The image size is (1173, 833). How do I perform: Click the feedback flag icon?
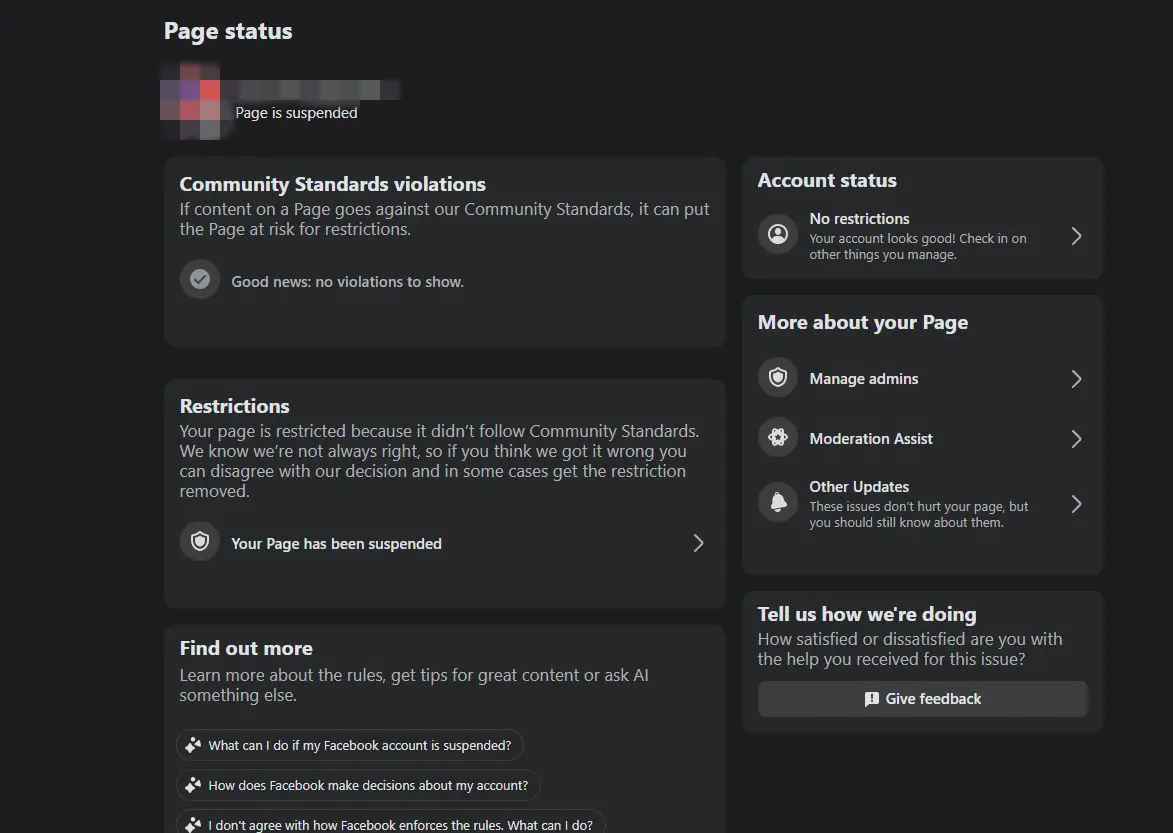pyautogui.click(x=872, y=699)
